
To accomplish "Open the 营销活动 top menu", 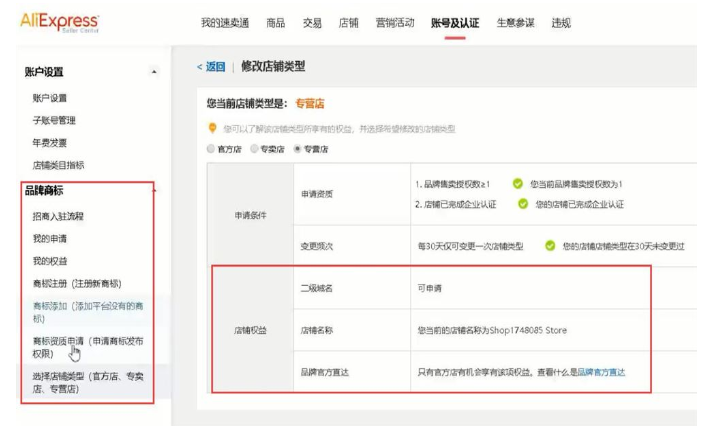I will click(394, 23).
